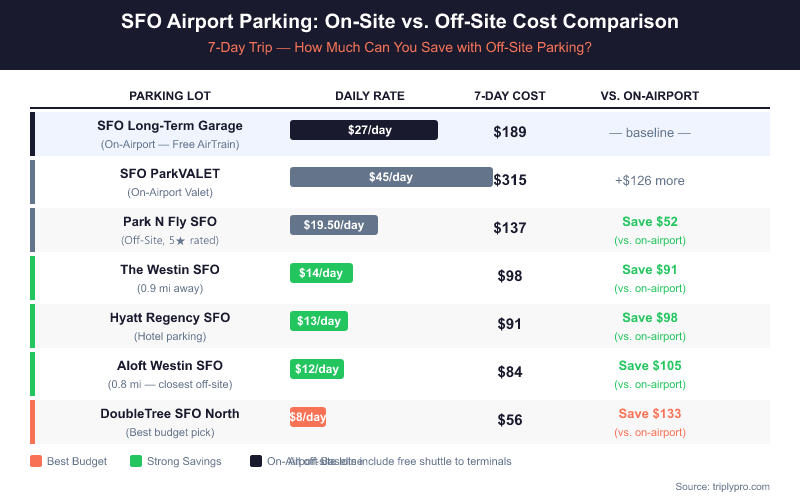Image resolution: width=800 pixels, height=500 pixels.
Task: Click the $315 seven-day cost value
Action: point(510,180)
